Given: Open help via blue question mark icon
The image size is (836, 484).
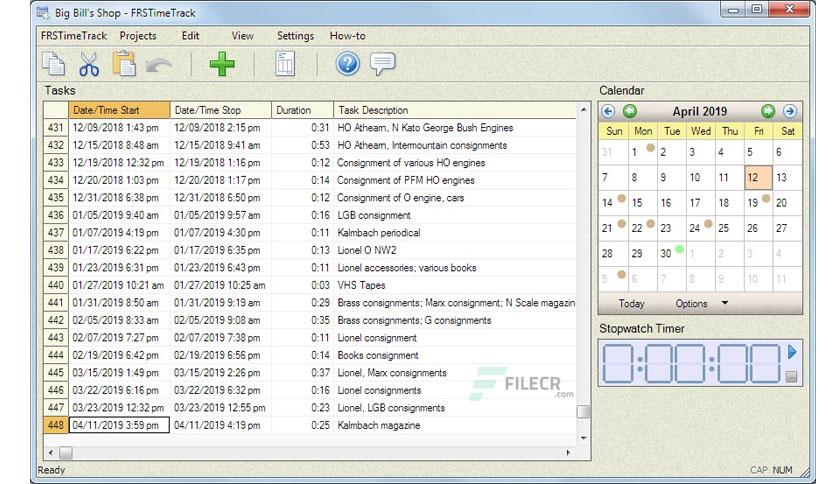Looking at the screenshot, I should tap(348, 64).
